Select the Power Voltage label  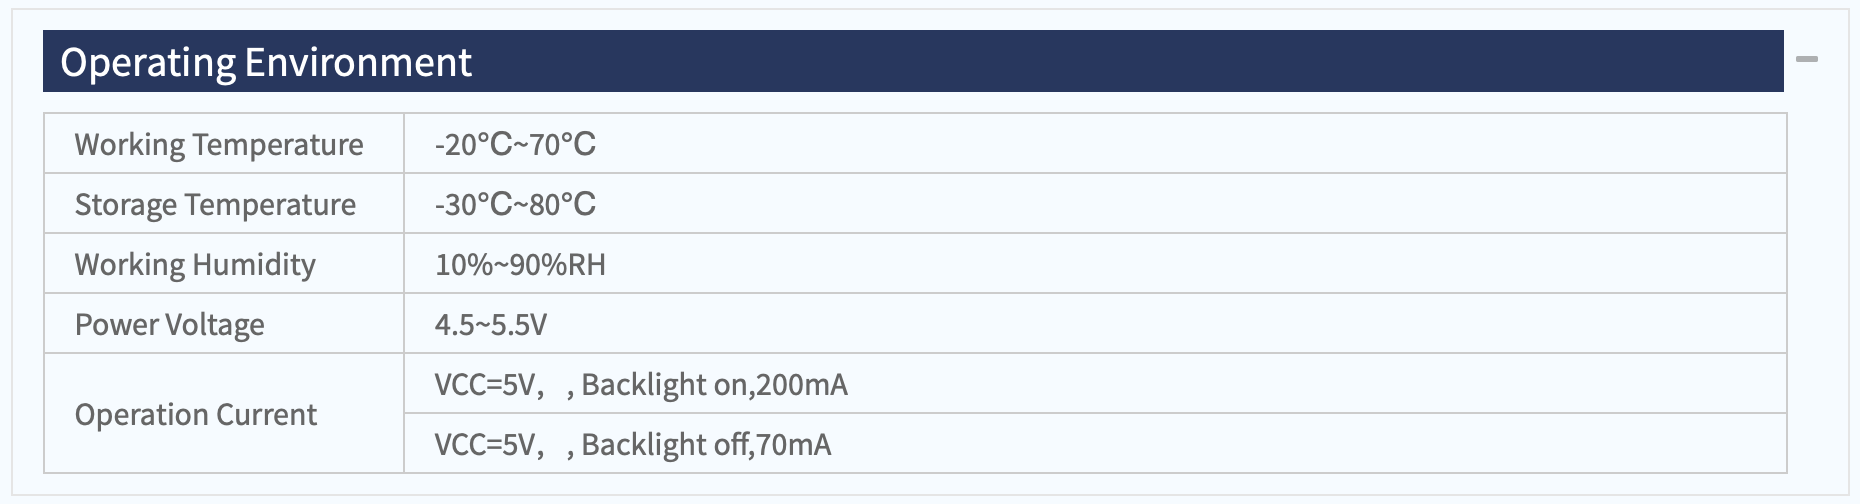point(170,324)
